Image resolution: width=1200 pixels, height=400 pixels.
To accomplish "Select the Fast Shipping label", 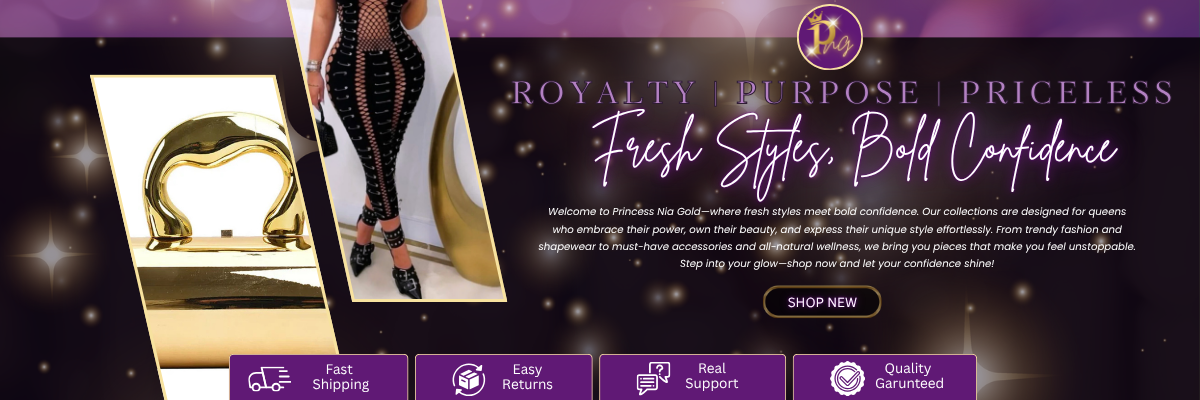I will (x=340, y=377).
